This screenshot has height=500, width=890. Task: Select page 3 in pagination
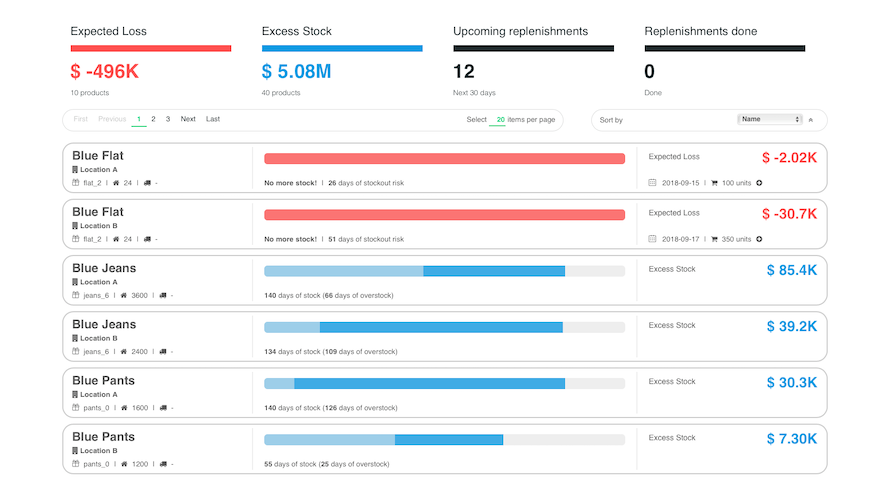coord(168,119)
